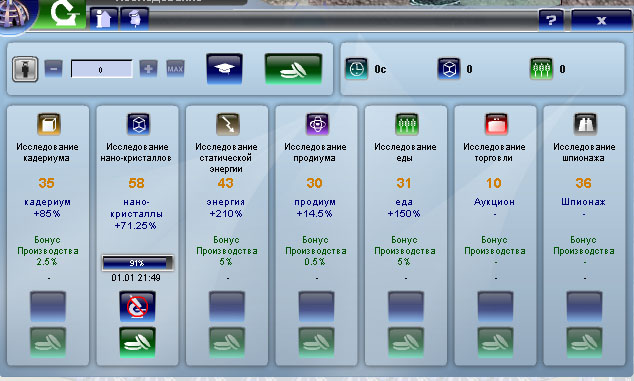The height and width of the screenshot is (381, 634).
Task: Click the 'Исследование продиума' title
Action: [x=315, y=152]
